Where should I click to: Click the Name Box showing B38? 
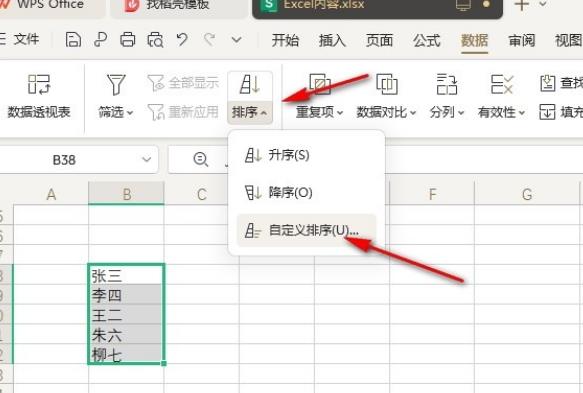click(64, 160)
